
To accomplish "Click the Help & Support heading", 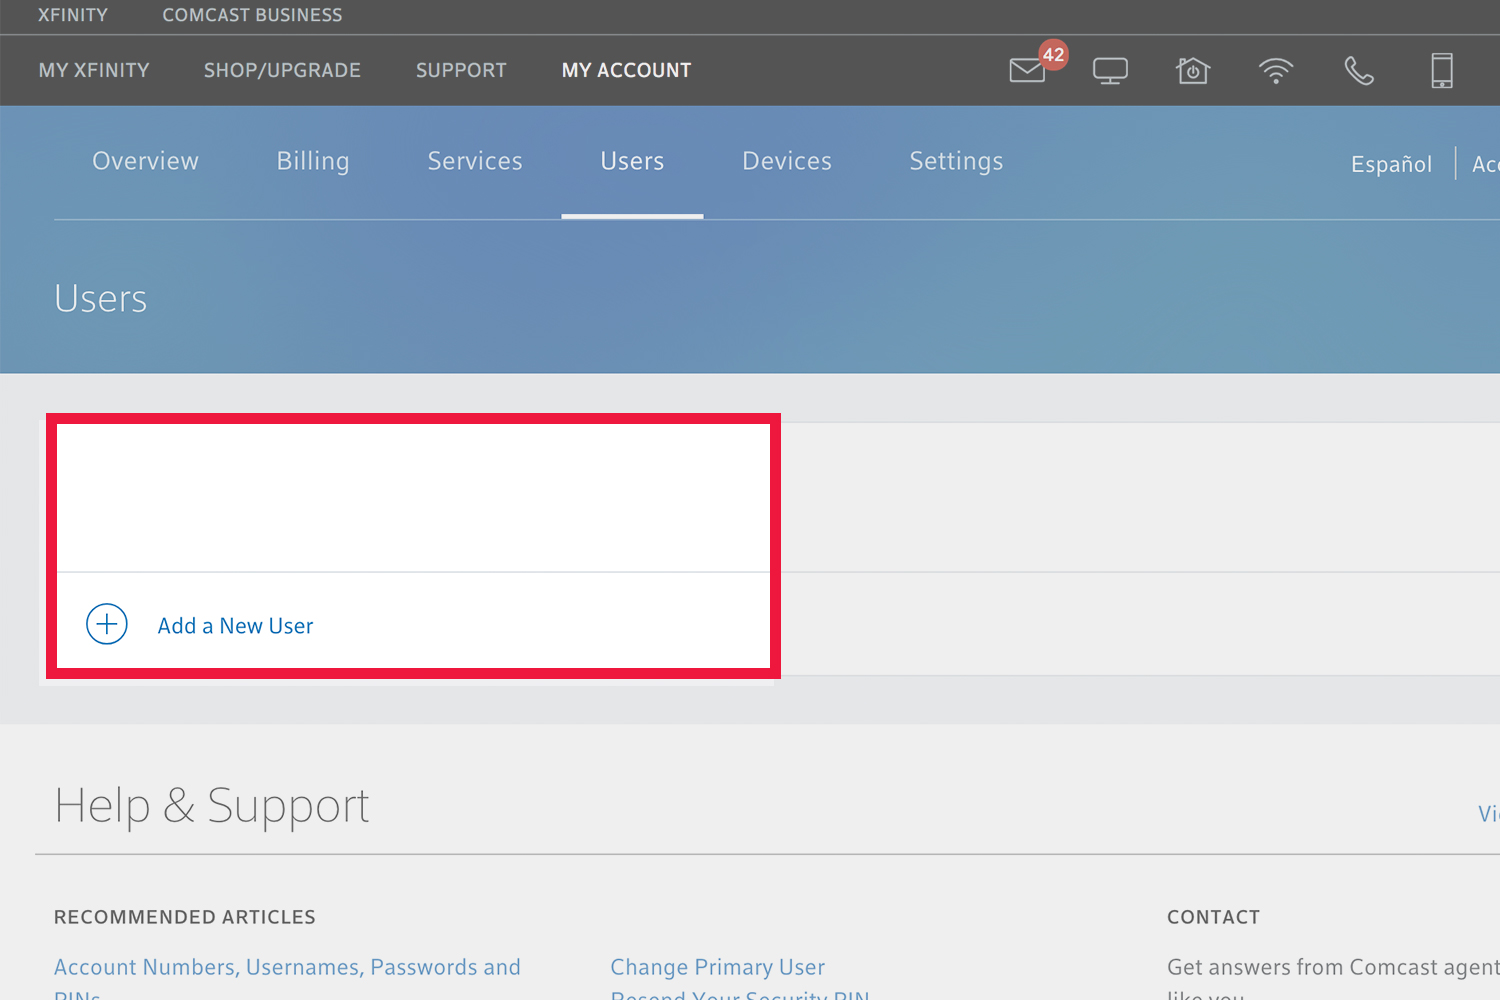I will pos(212,806).
